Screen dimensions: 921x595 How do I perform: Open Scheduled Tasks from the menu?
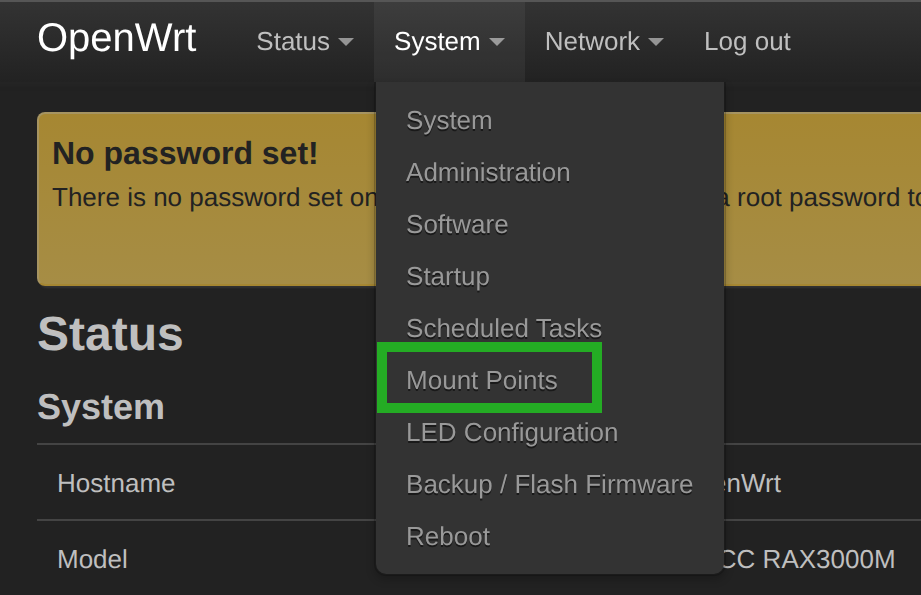pyautogui.click(x=504, y=328)
